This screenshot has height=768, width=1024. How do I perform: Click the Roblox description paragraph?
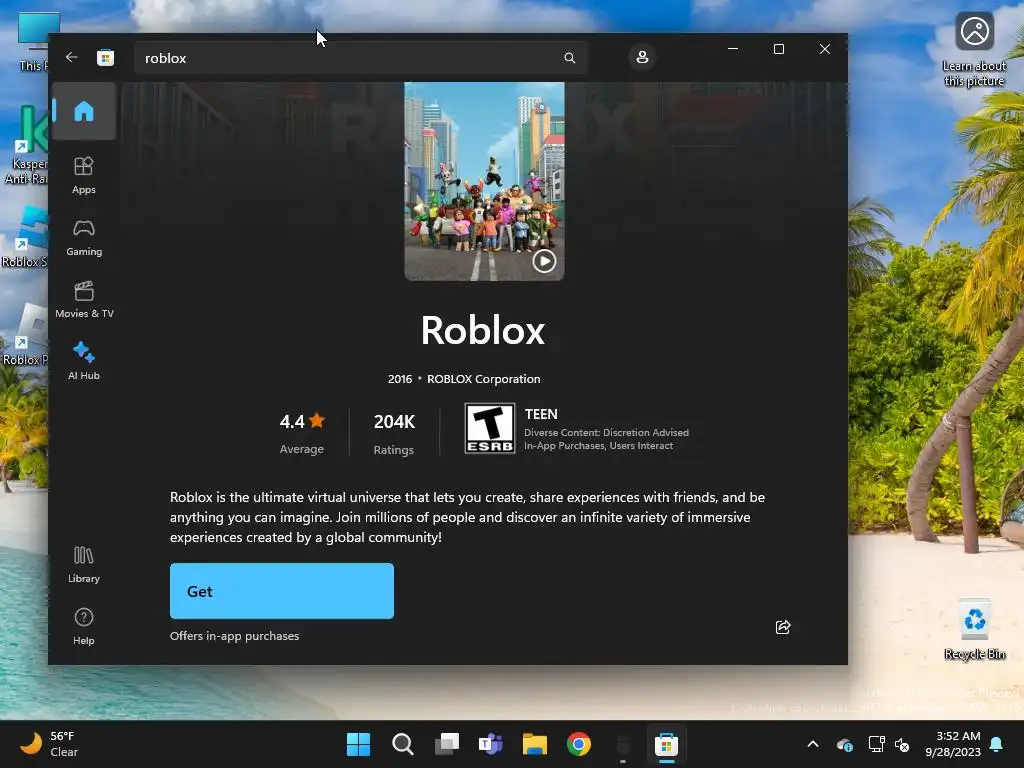click(468, 517)
